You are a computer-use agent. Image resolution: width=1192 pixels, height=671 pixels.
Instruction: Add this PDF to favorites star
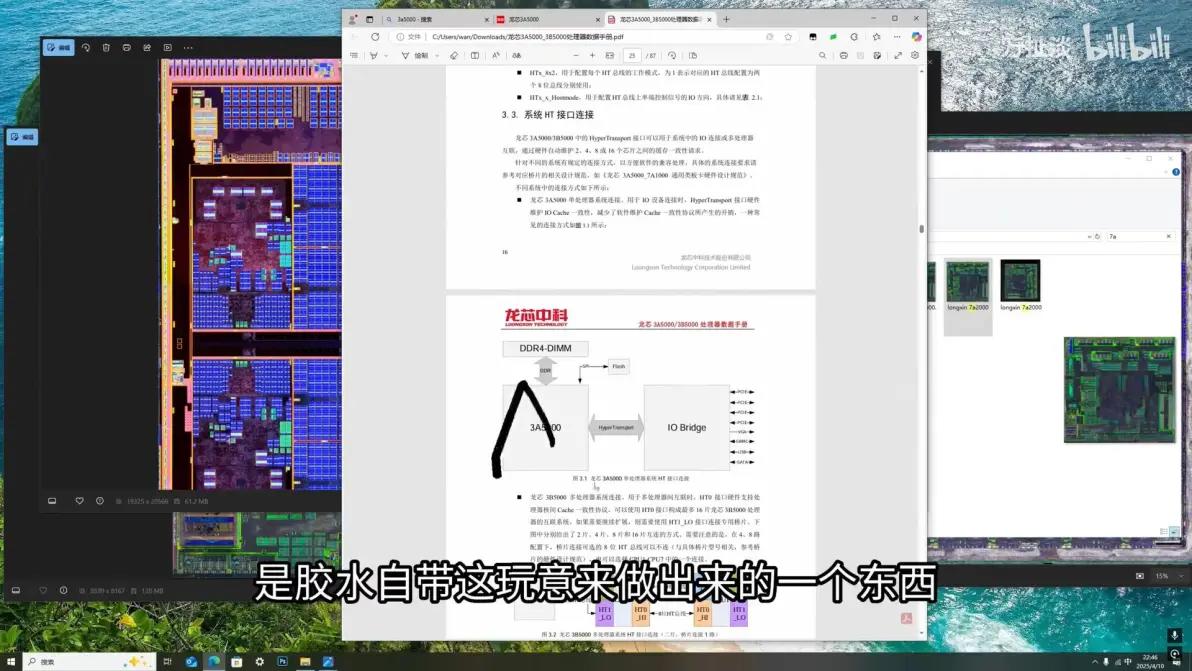pos(788,36)
